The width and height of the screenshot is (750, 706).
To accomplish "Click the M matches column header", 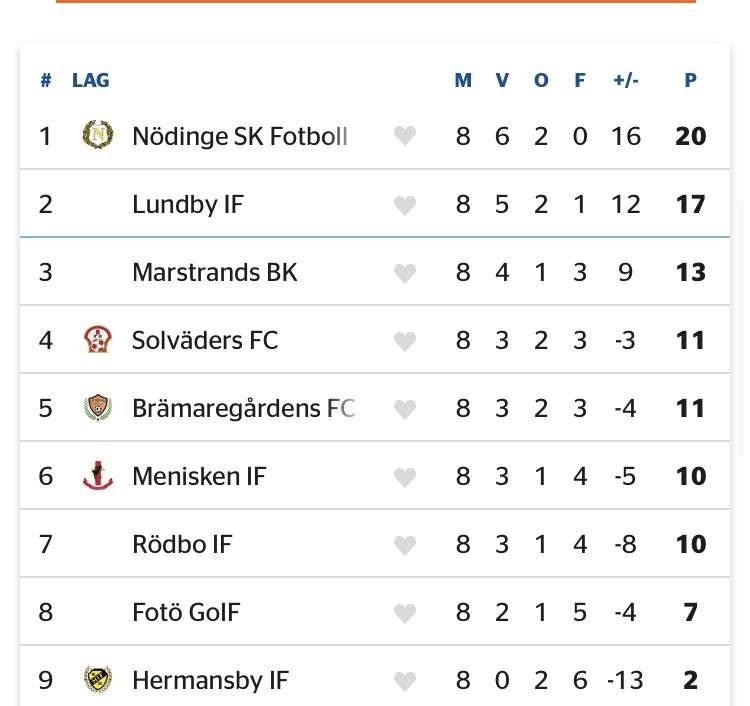I will (x=463, y=80).
